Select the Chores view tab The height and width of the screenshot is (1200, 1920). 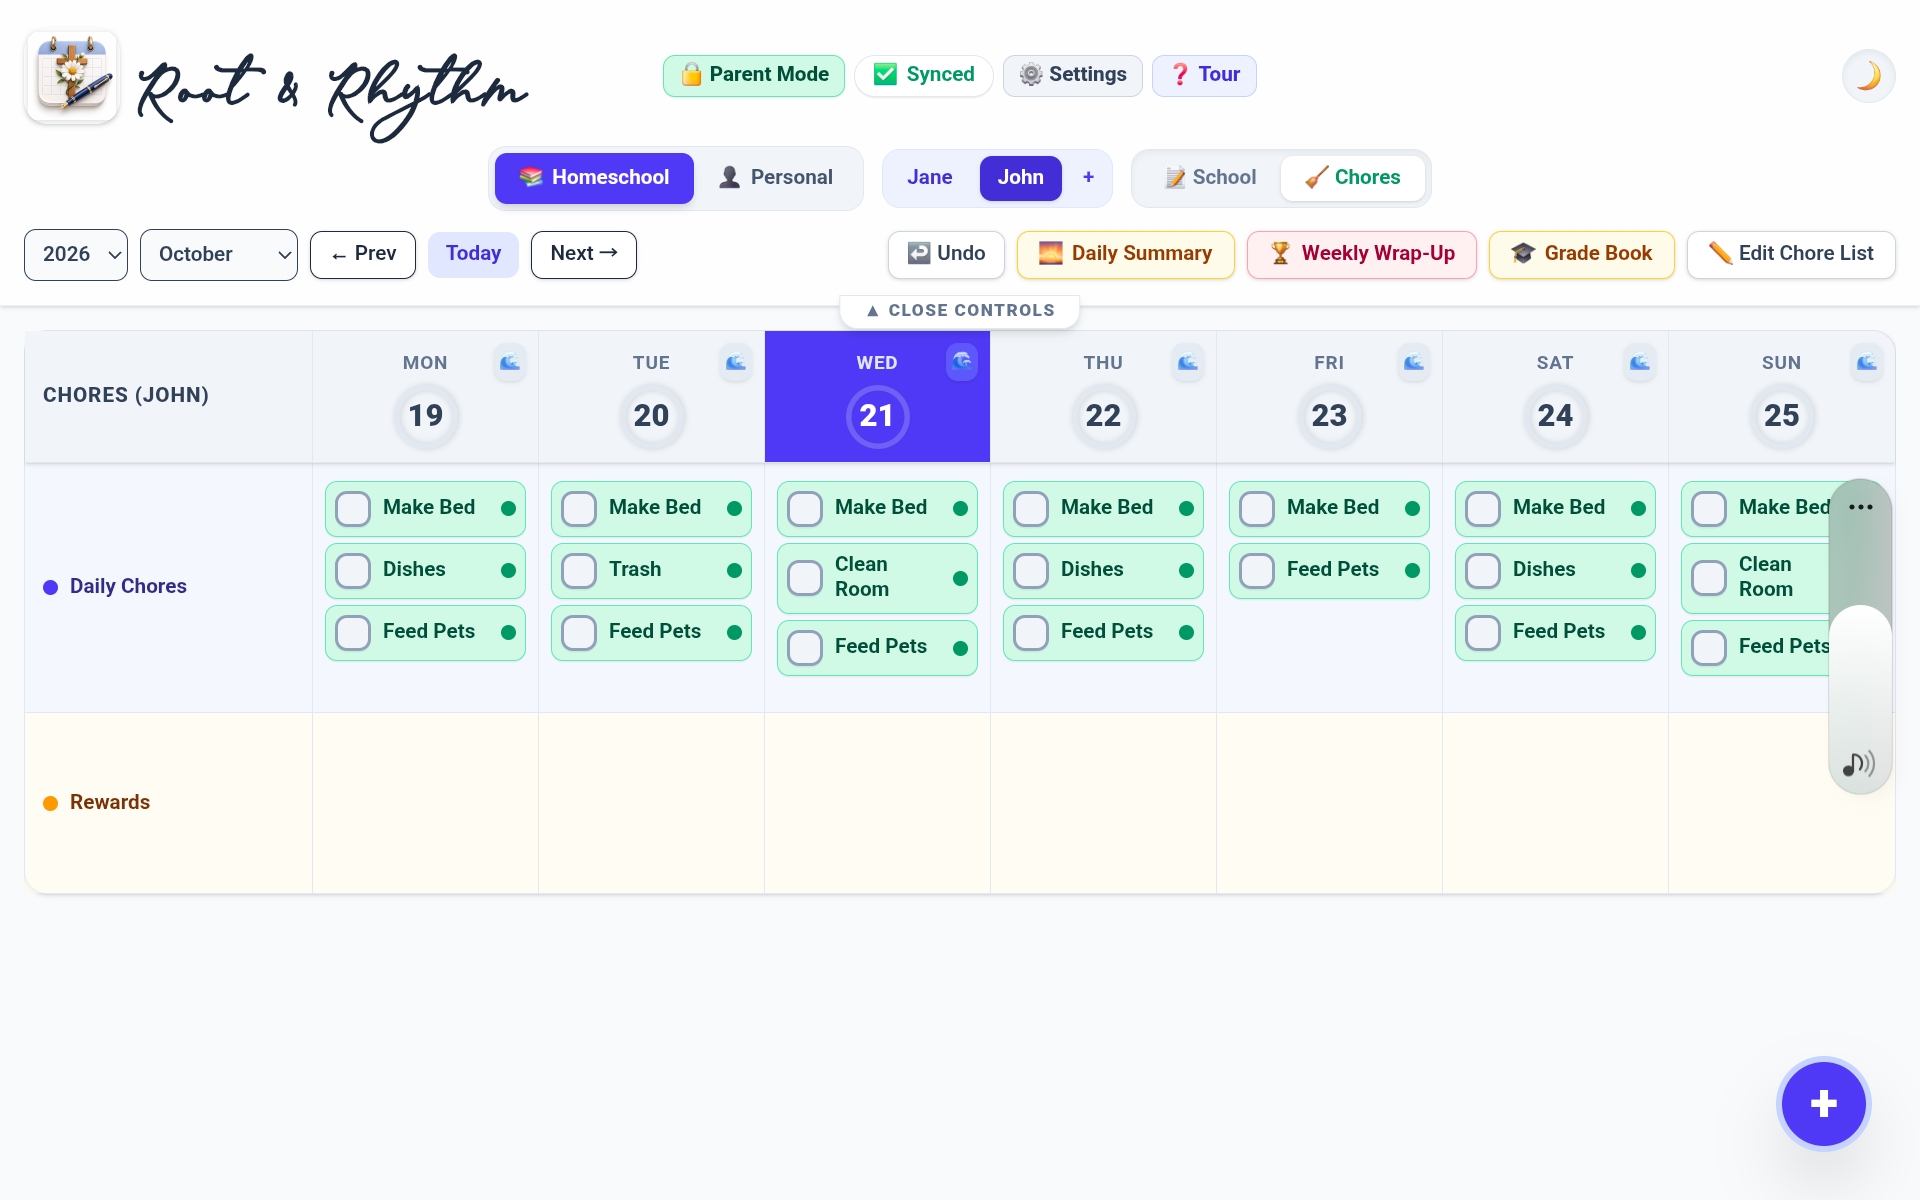[1353, 178]
